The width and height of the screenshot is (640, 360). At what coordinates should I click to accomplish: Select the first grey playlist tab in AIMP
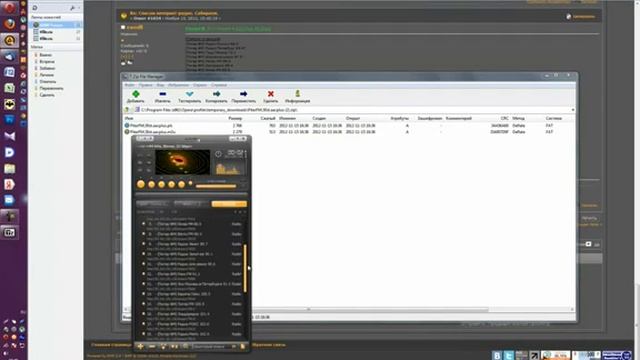[x=152, y=204]
